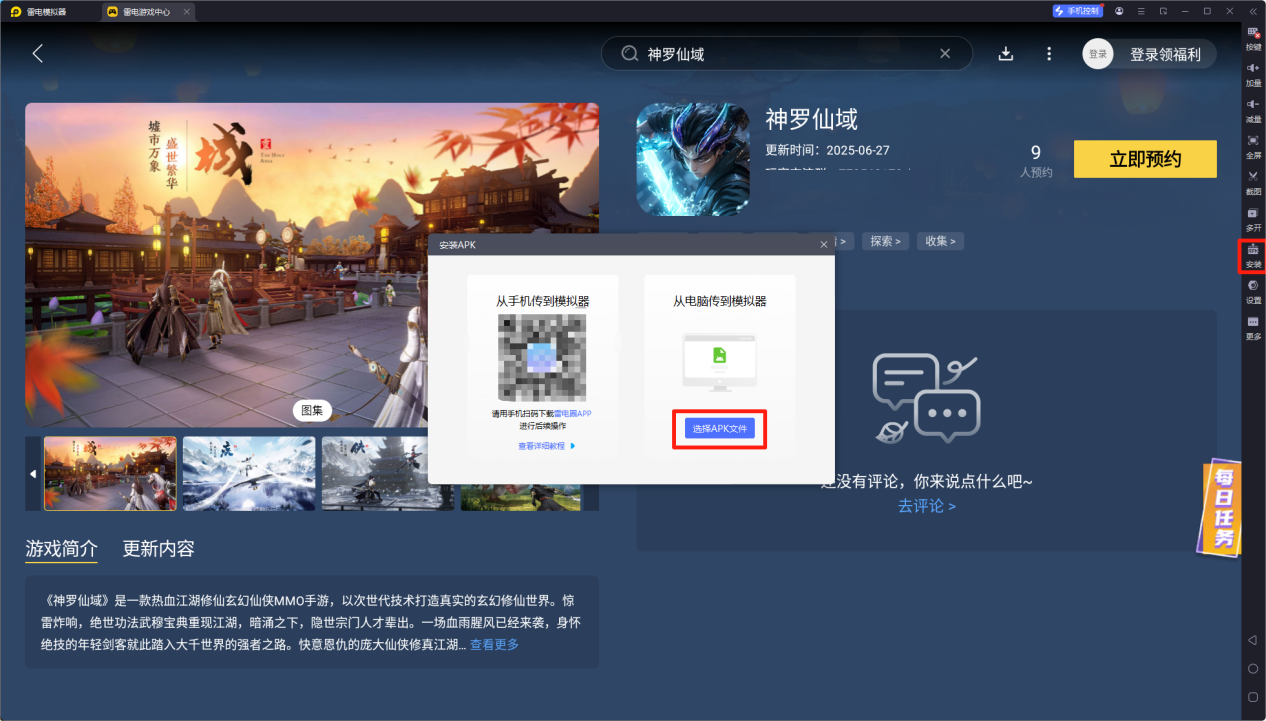1266x721 pixels.
Task: Click 减量 volume down in the sidebar
Action: pyautogui.click(x=1253, y=111)
